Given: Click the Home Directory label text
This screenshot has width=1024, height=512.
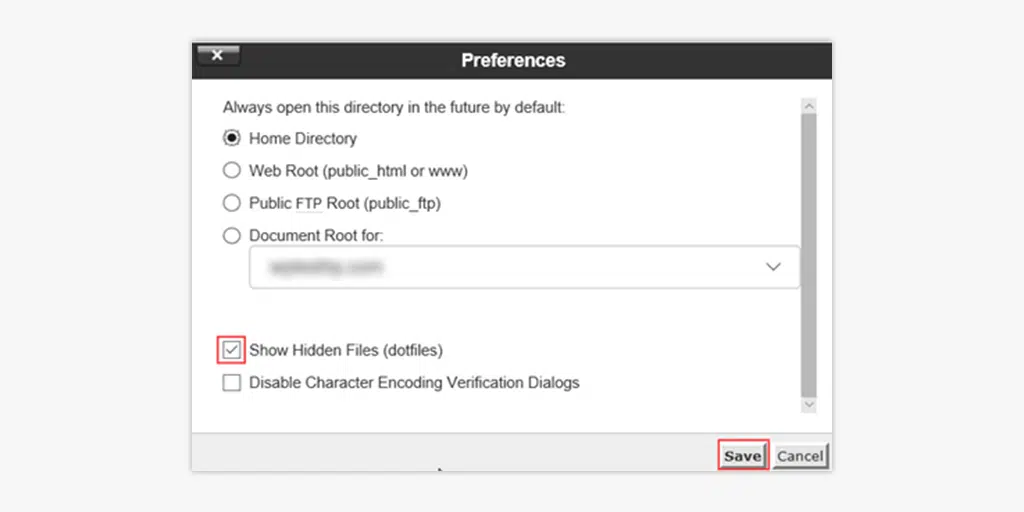Looking at the screenshot, I should click(302, 138).
